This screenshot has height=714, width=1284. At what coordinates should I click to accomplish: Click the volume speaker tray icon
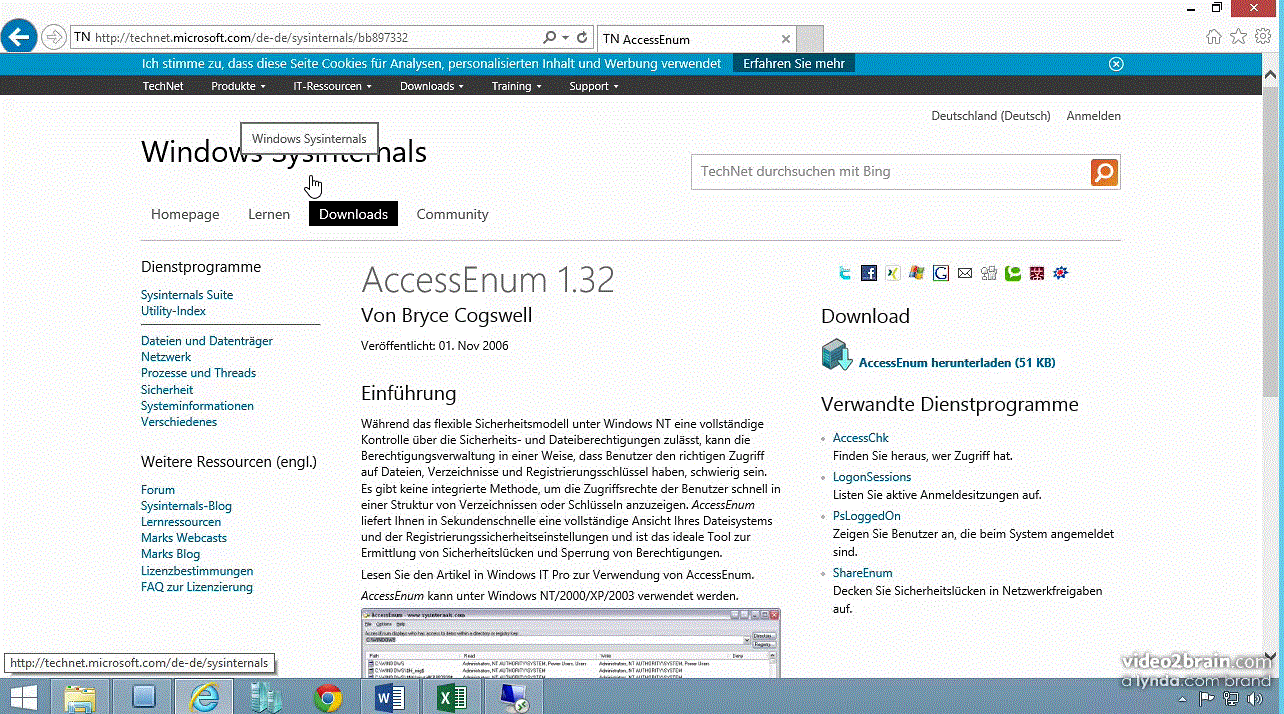point(1256,698)
